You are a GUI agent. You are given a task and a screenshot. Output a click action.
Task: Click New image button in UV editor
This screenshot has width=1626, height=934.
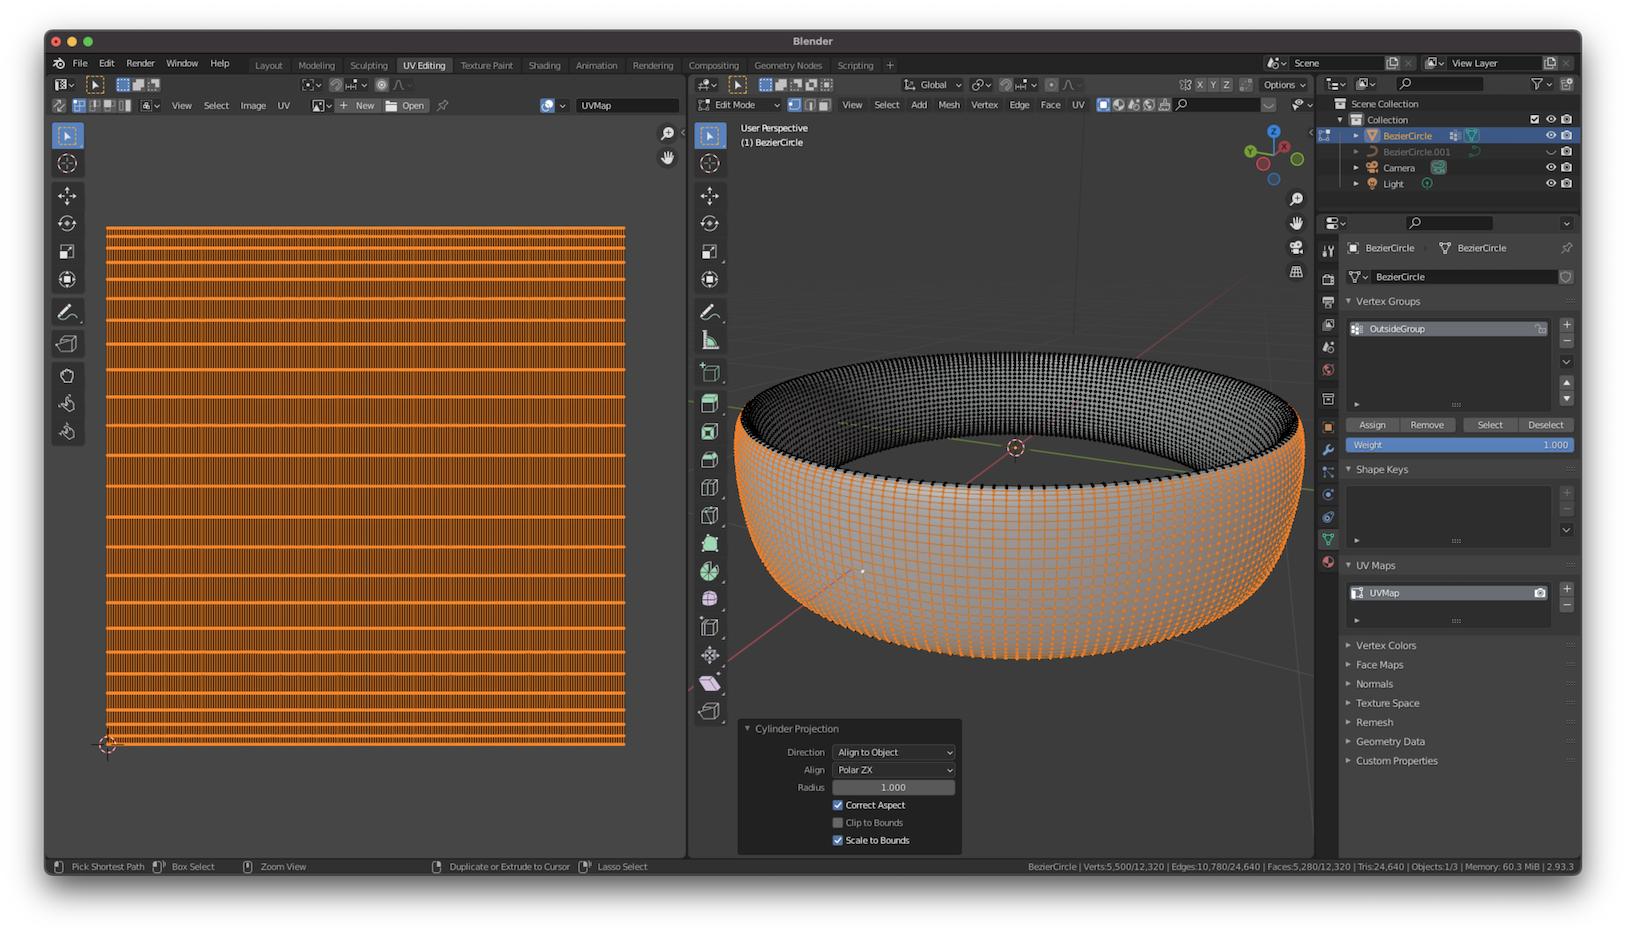[x=357, y=106]
